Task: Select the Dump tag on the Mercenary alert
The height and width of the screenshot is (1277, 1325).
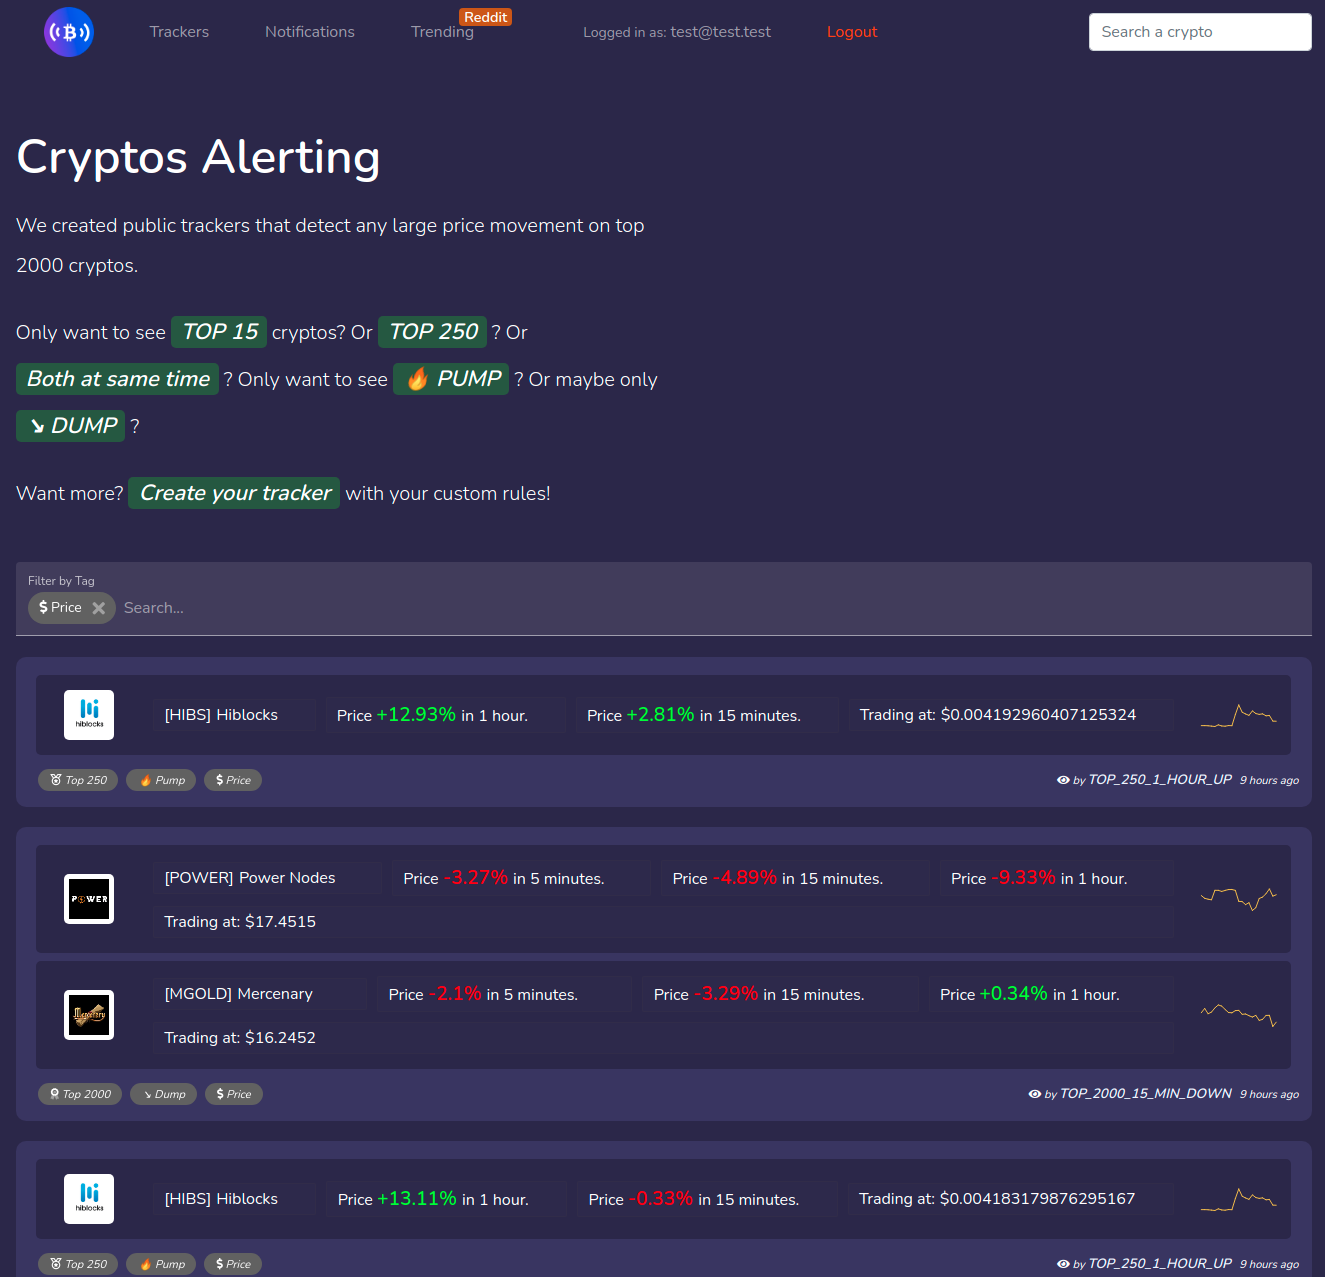Action: point(163,1093)
